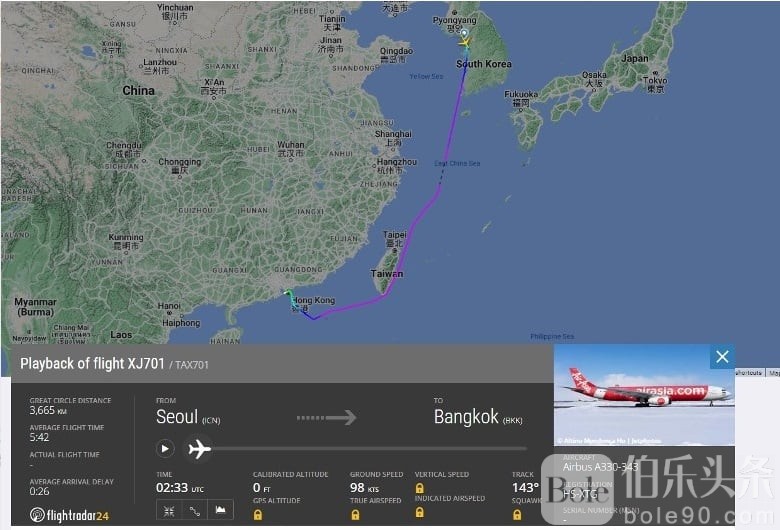
Task: Click the airplane marker on the playback timeline
Action: pos(199,448)
